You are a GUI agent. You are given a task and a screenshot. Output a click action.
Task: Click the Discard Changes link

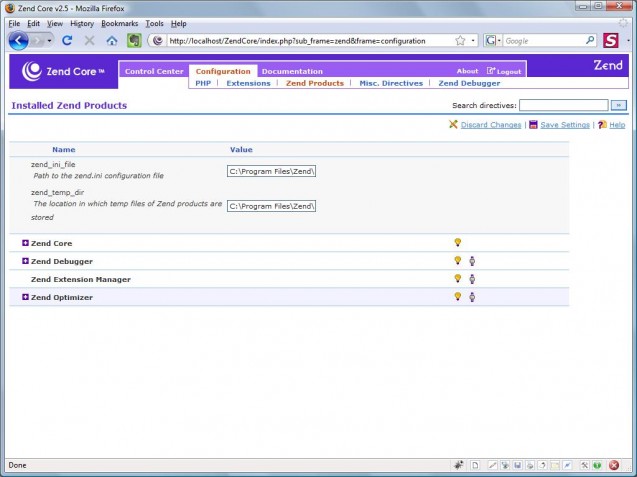pyautogui.click(x=491, y=125)
